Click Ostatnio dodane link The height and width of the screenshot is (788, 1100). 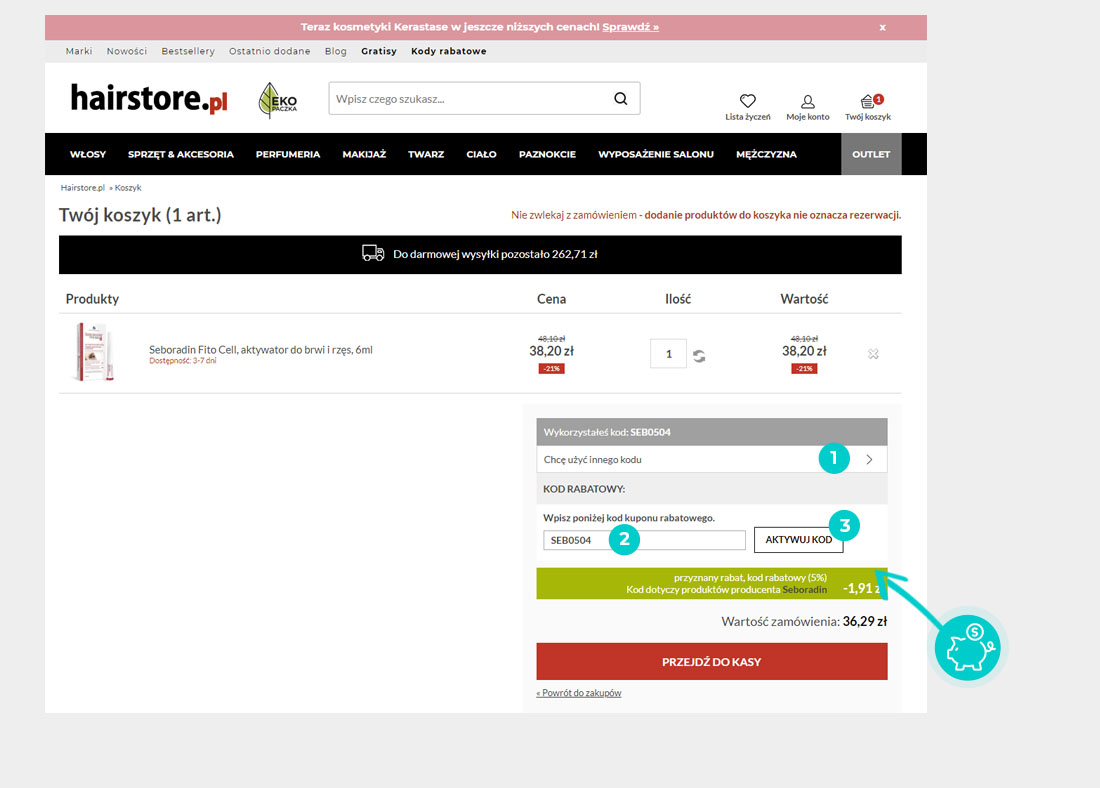pos(269,51)
